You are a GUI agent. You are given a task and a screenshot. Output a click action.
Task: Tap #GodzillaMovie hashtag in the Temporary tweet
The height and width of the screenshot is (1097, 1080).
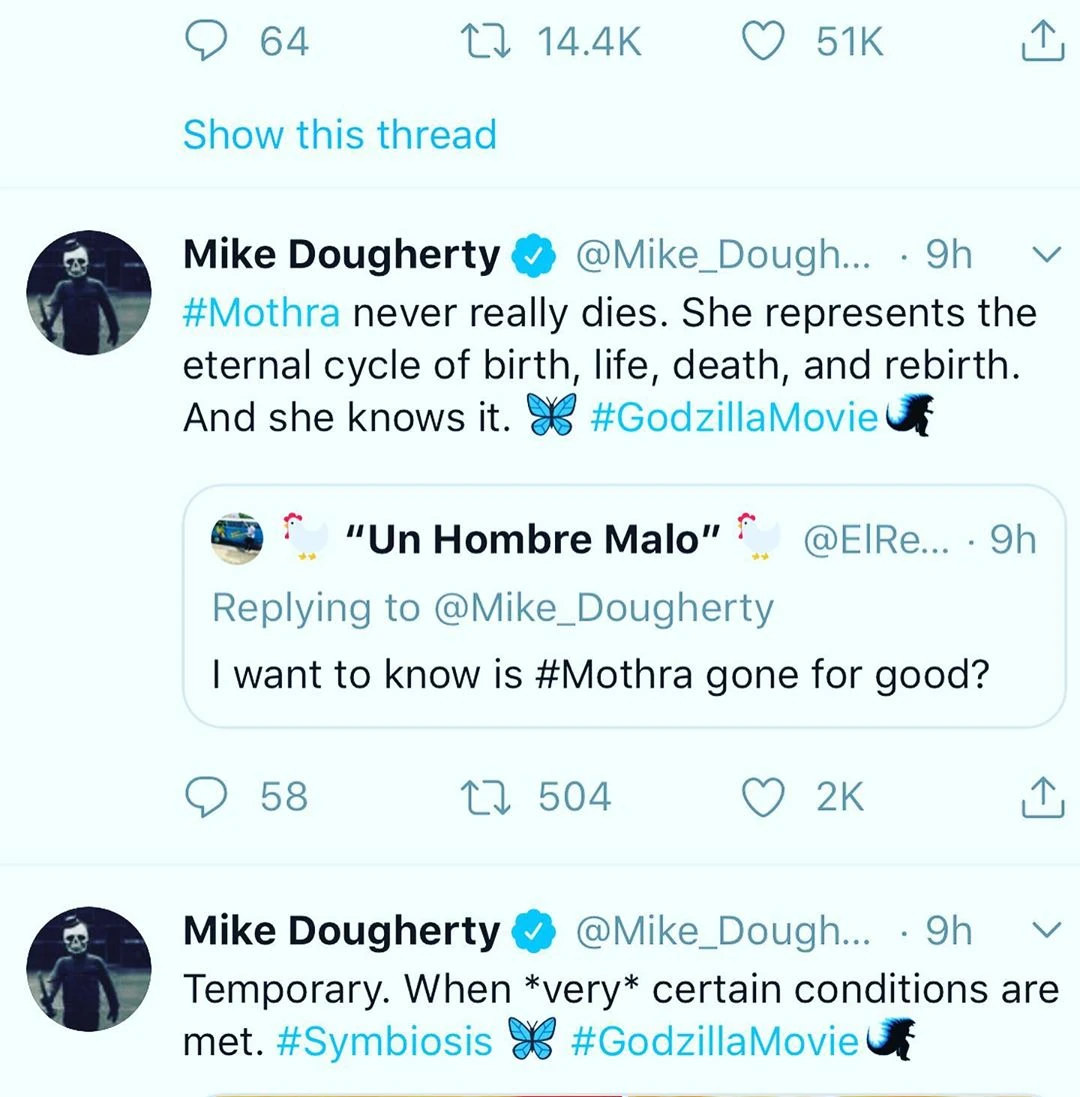tap(714, 1041)
